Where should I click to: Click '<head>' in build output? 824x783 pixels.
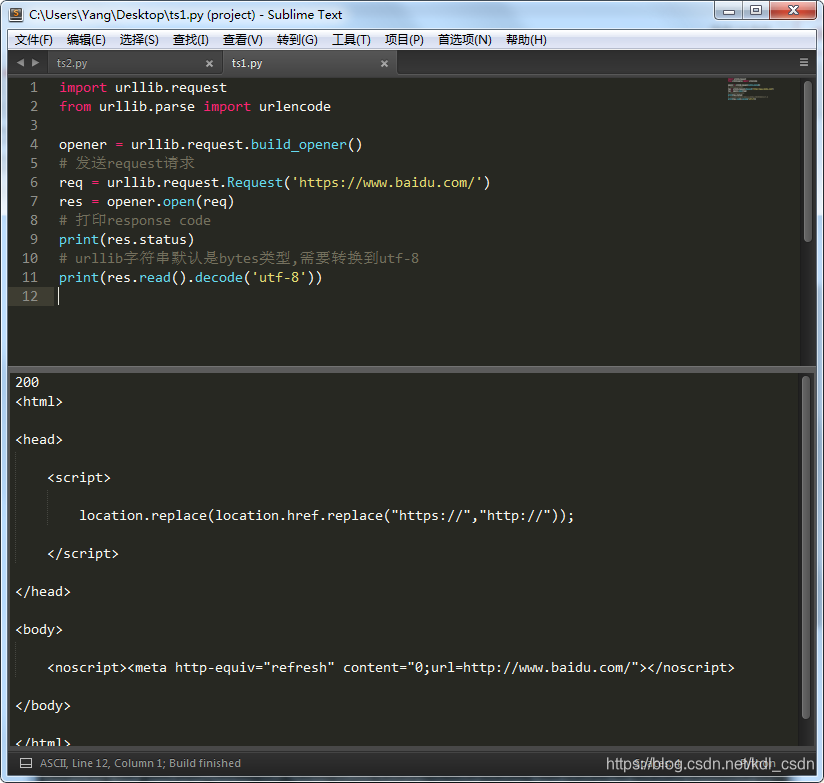tap(39, 440)
